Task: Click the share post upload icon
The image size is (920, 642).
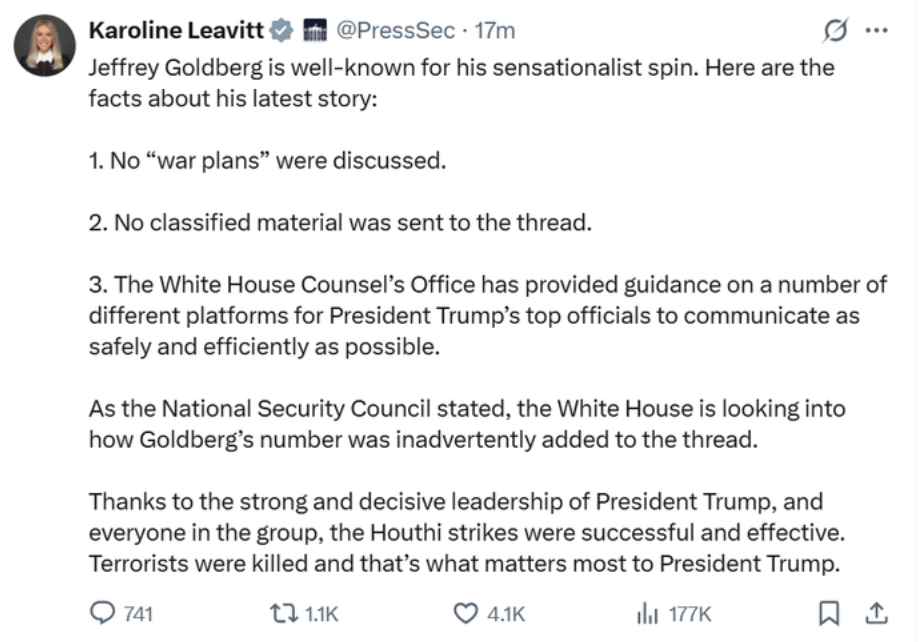Action: pos(875,613)
